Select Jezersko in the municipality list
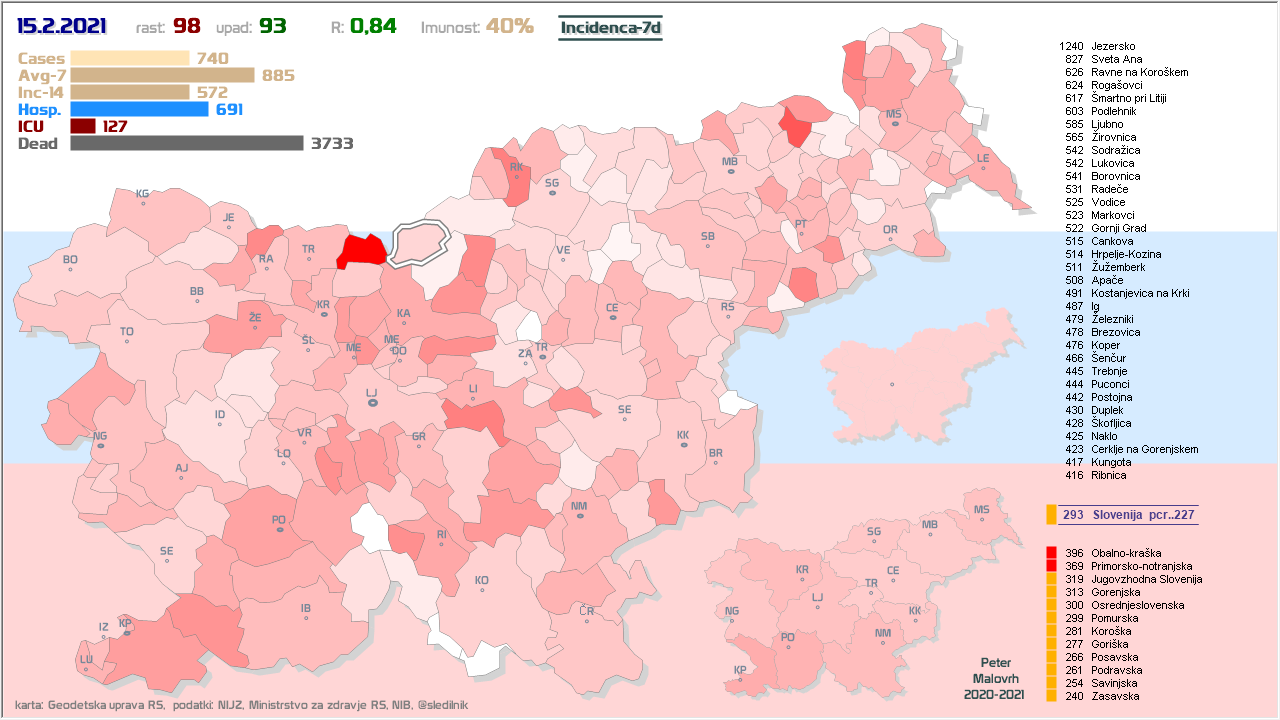This screenshot has height=720, width=1280. coord(1113,47)
